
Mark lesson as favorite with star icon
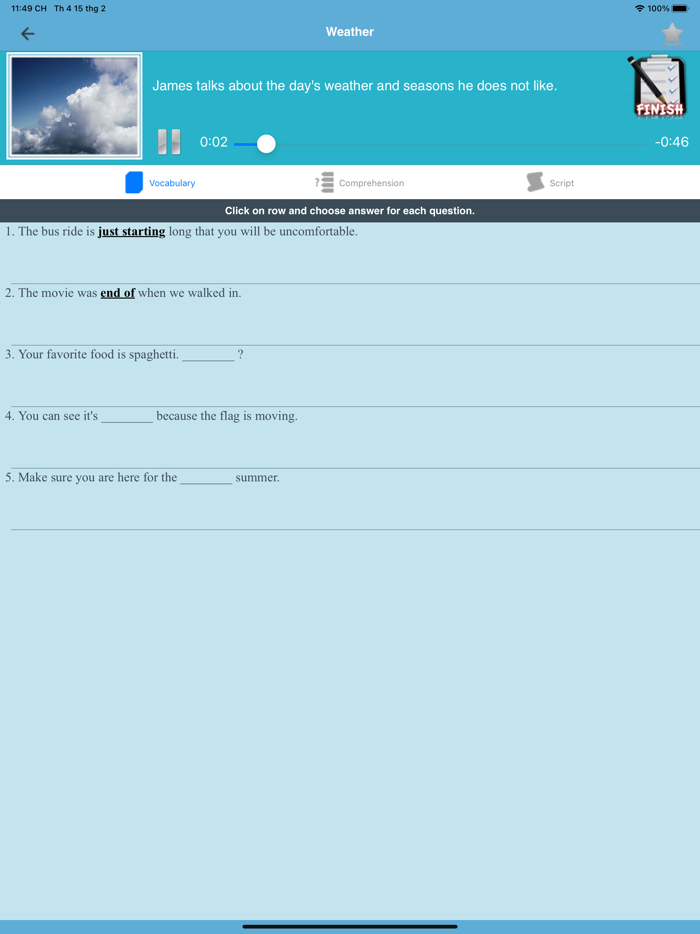(x=672, y=33)
